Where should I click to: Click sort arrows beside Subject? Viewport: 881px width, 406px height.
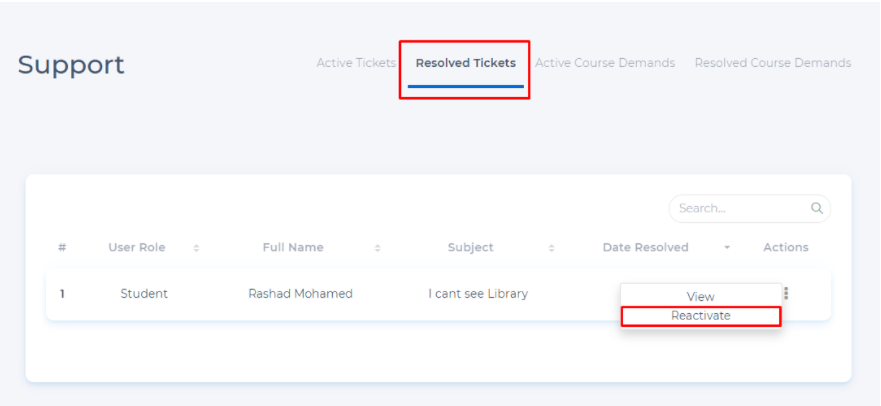[552, 248]
